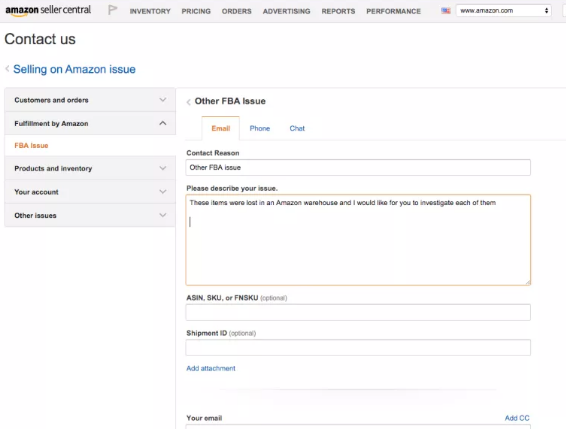This screenshot has width=566, height=431.
Task: Expand the Products and inventory section
Action: [x=90, y=168]
